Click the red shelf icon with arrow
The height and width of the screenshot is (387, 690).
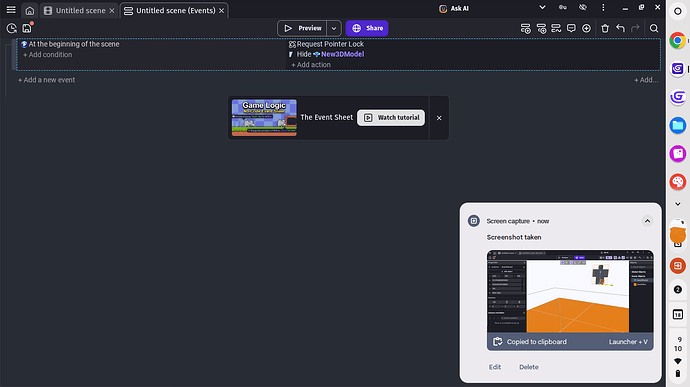678,265
